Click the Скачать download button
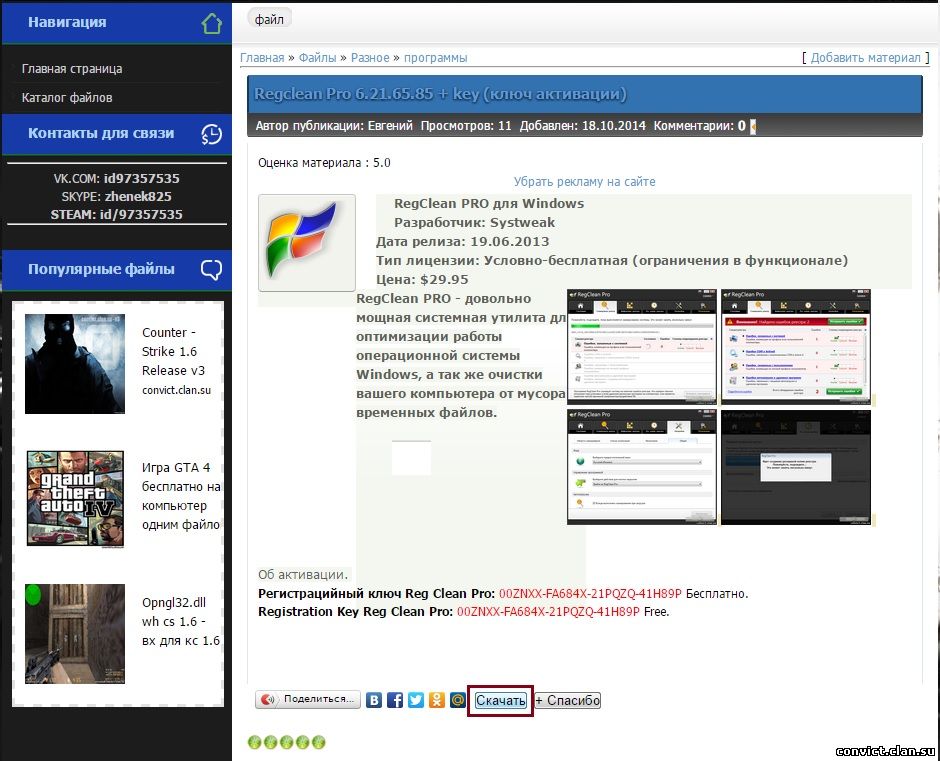This screenshot has width=940, height=761. (501, 700)
